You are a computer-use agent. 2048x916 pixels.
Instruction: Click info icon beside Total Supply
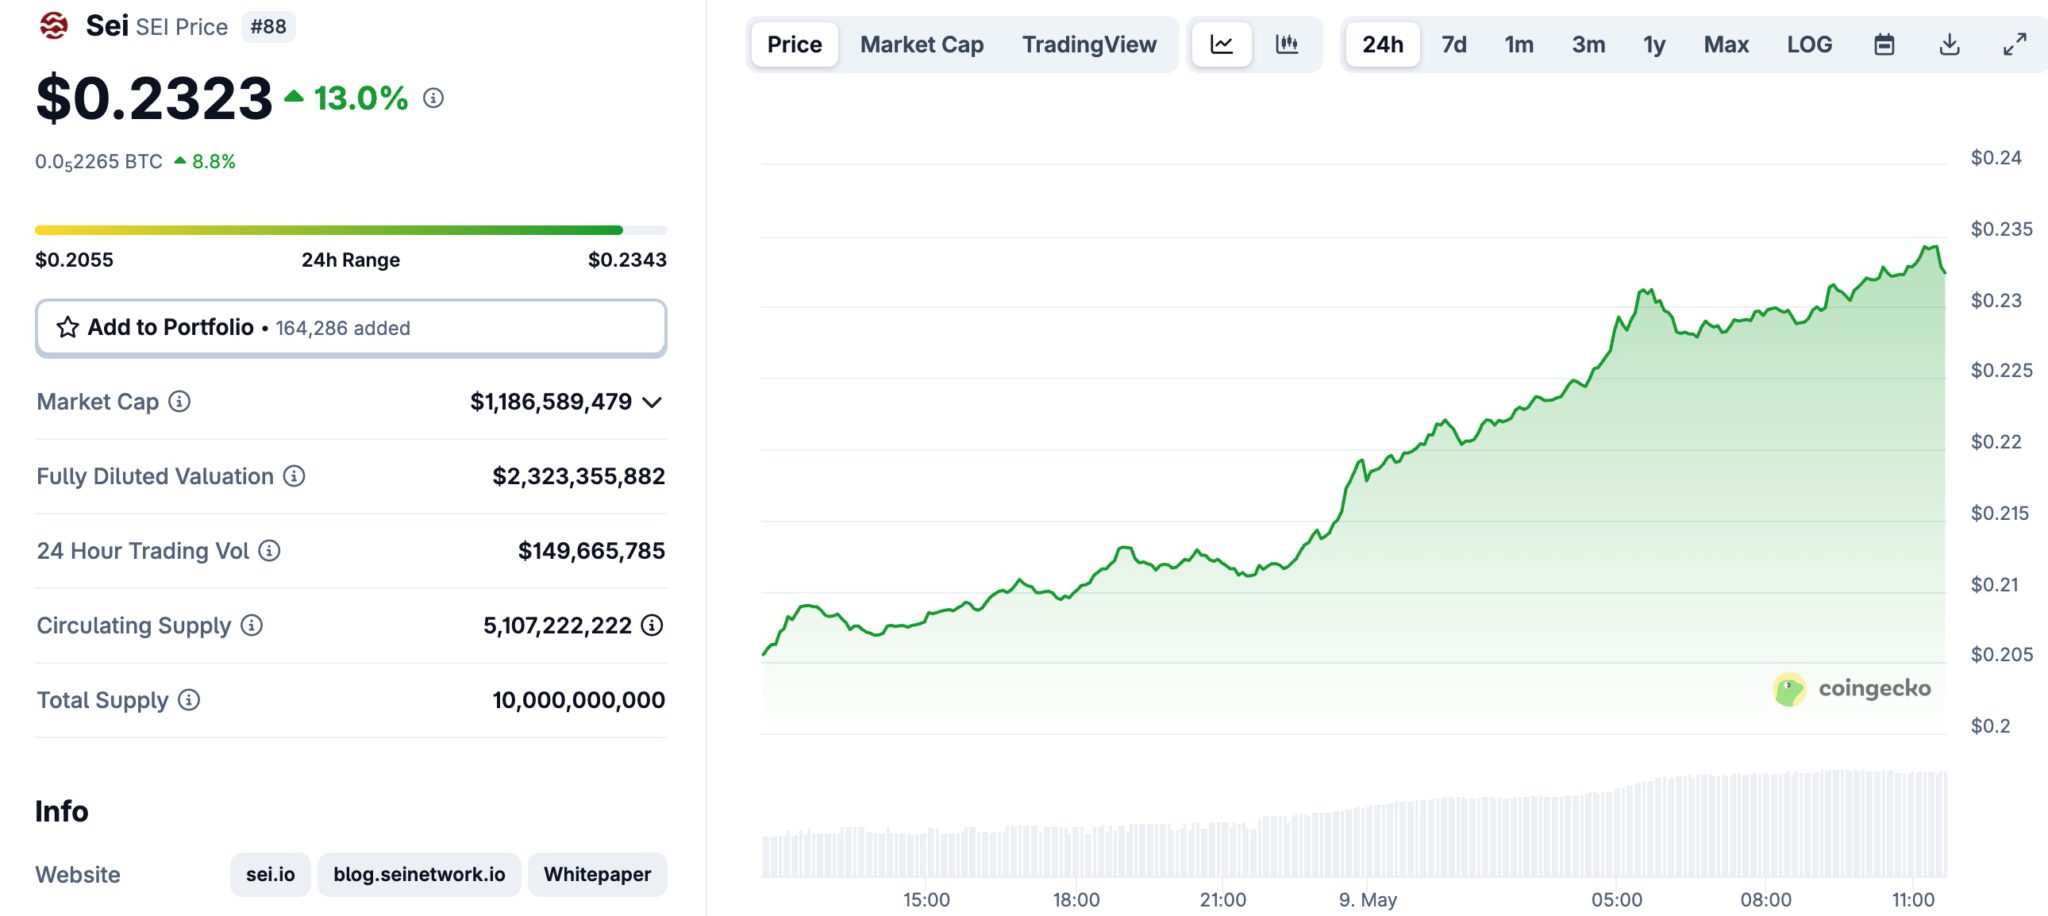point(189,700)
